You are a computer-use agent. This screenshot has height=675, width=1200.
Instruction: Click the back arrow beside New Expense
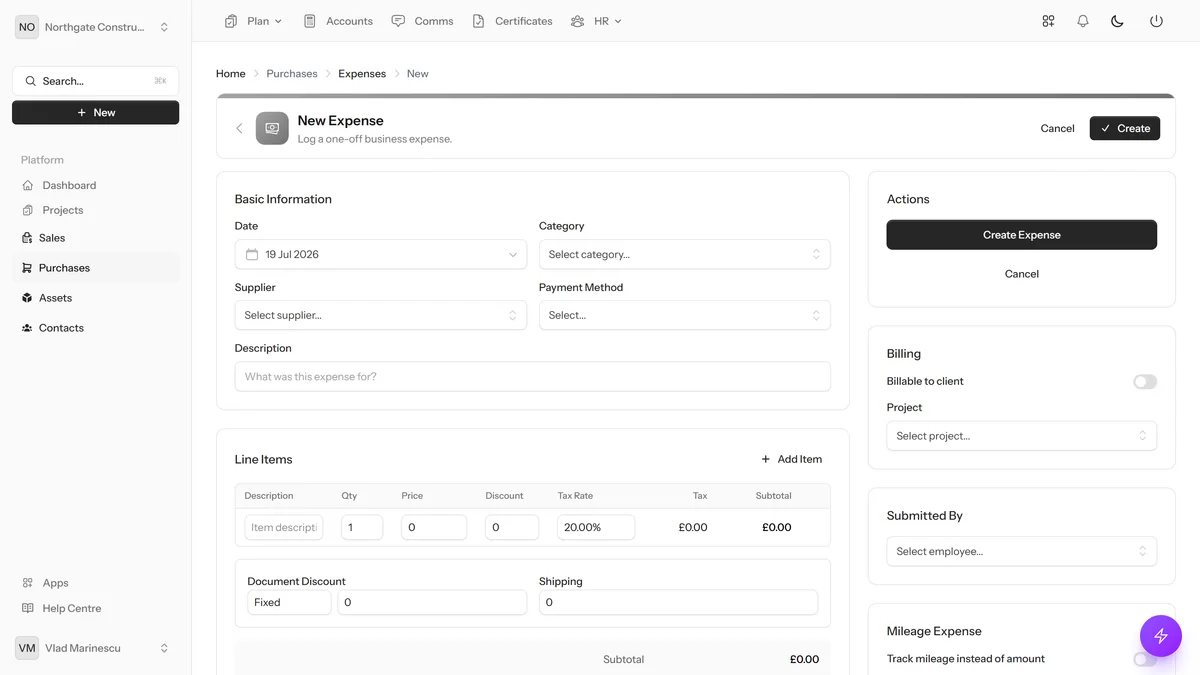coord(239,128)
